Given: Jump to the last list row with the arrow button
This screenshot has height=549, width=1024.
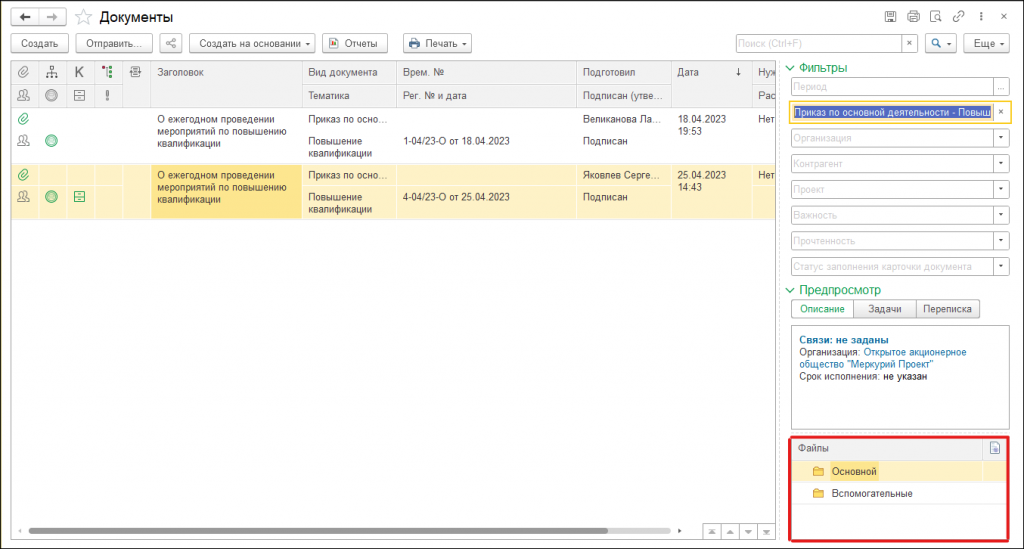Looking at the screenshot, I should (766, 531).
